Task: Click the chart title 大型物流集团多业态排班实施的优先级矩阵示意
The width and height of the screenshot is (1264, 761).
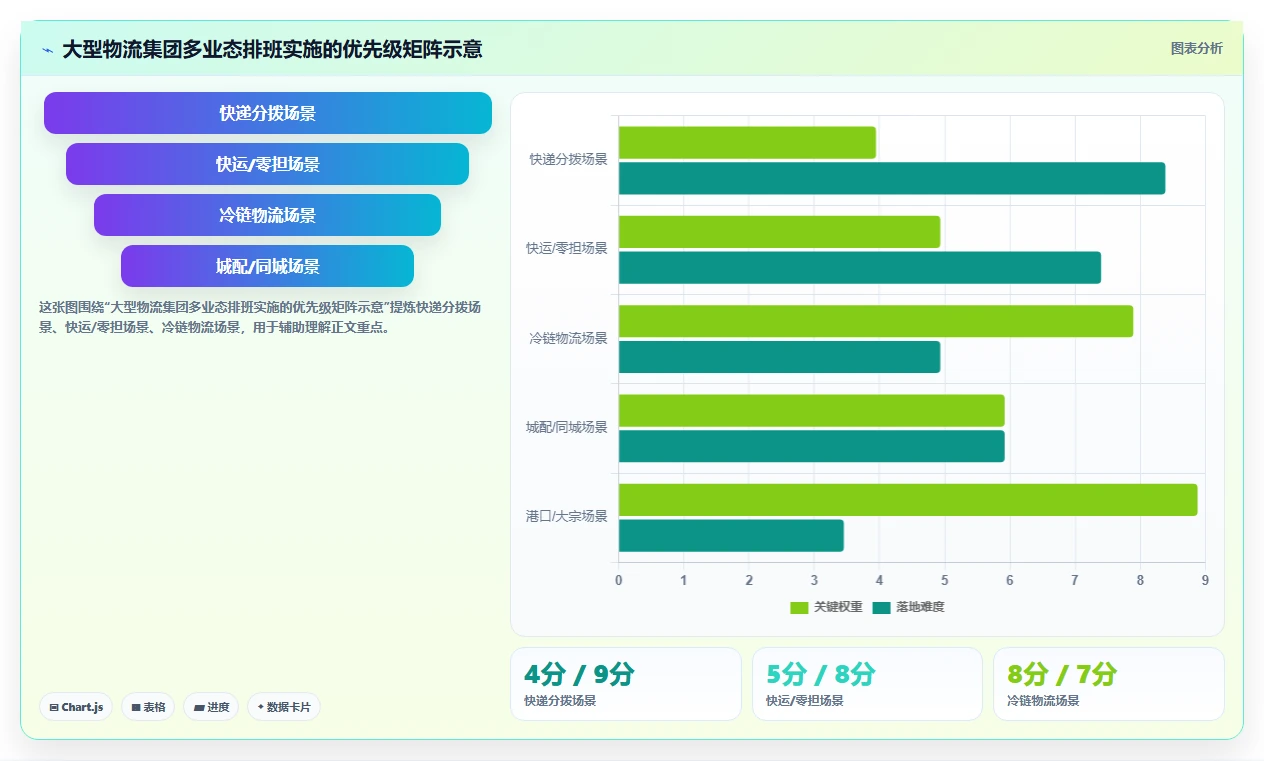Action: pyautogui.click(x=272, y=49)
